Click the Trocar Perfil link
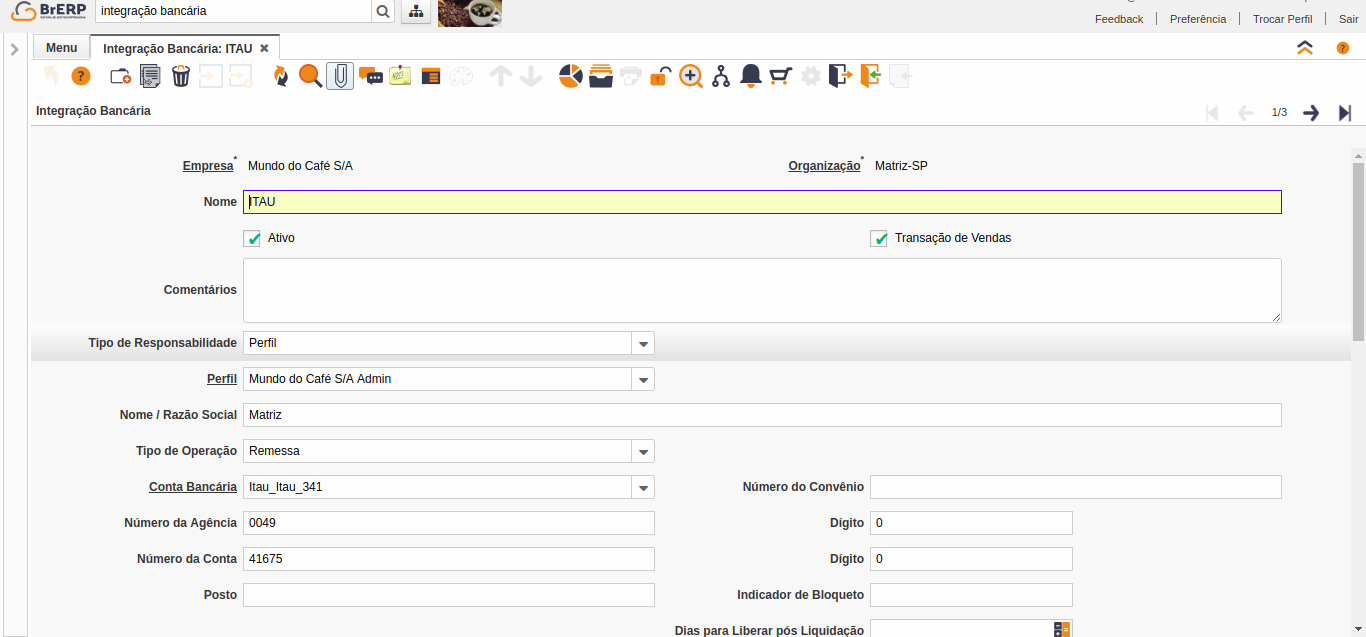The width and height of the screenshot is (1366, 637). (x=1282, y=19)
